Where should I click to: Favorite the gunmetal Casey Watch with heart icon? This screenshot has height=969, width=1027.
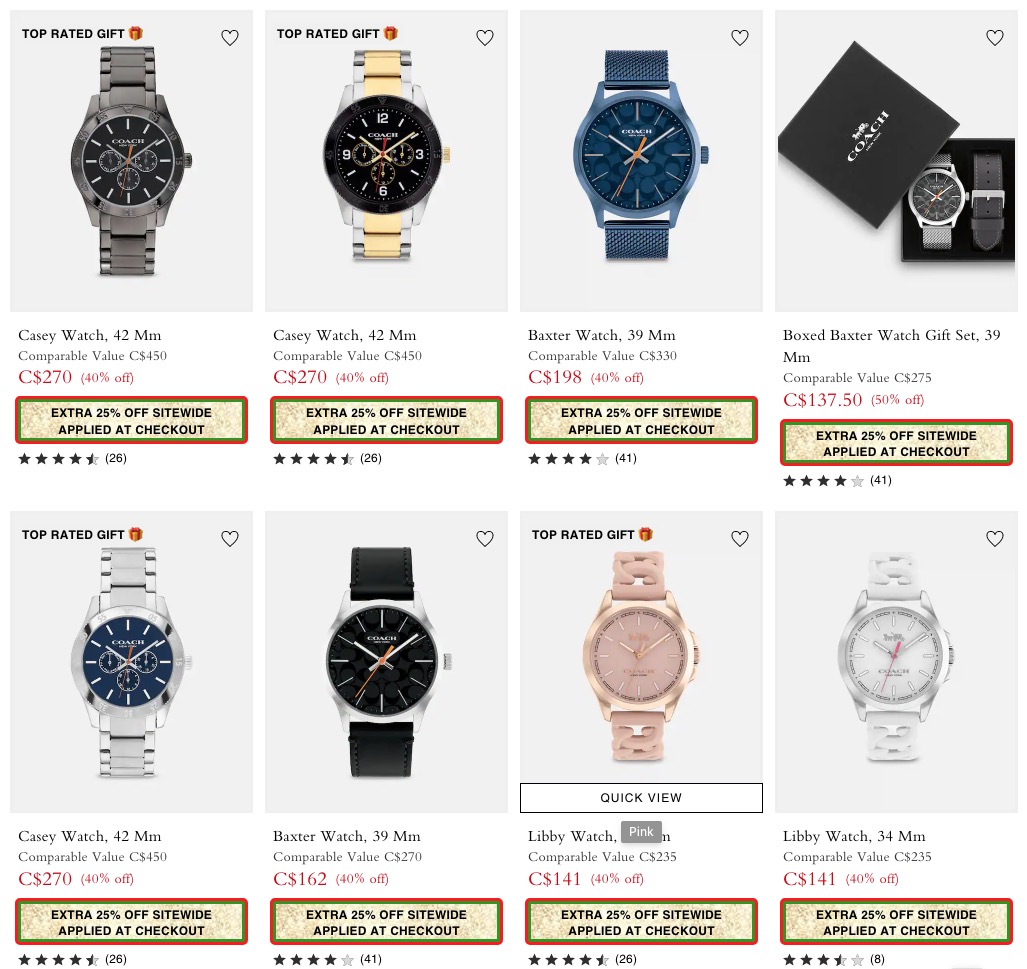click(x=230, y=38)
